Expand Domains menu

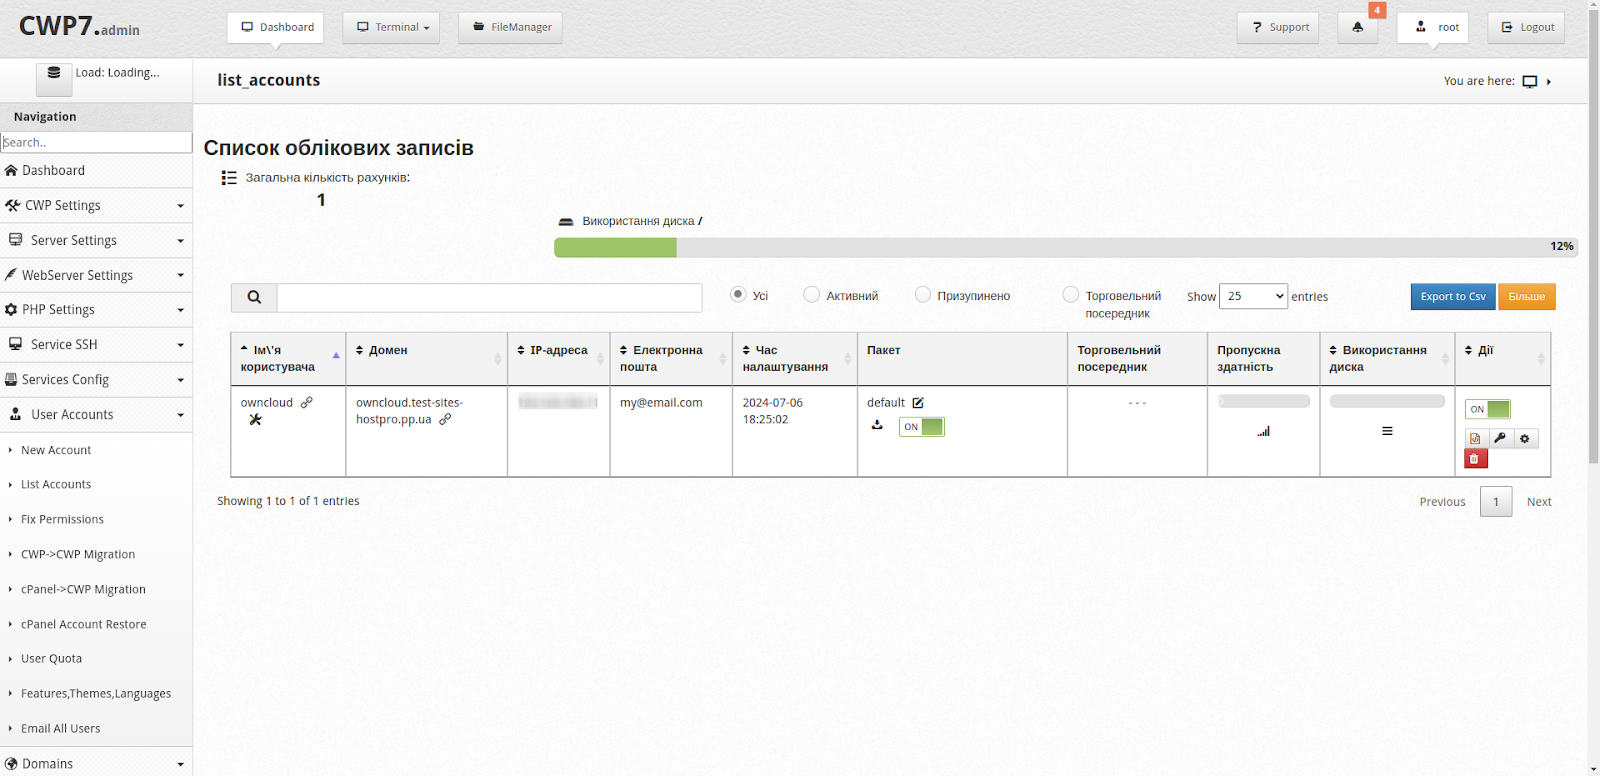96,763
